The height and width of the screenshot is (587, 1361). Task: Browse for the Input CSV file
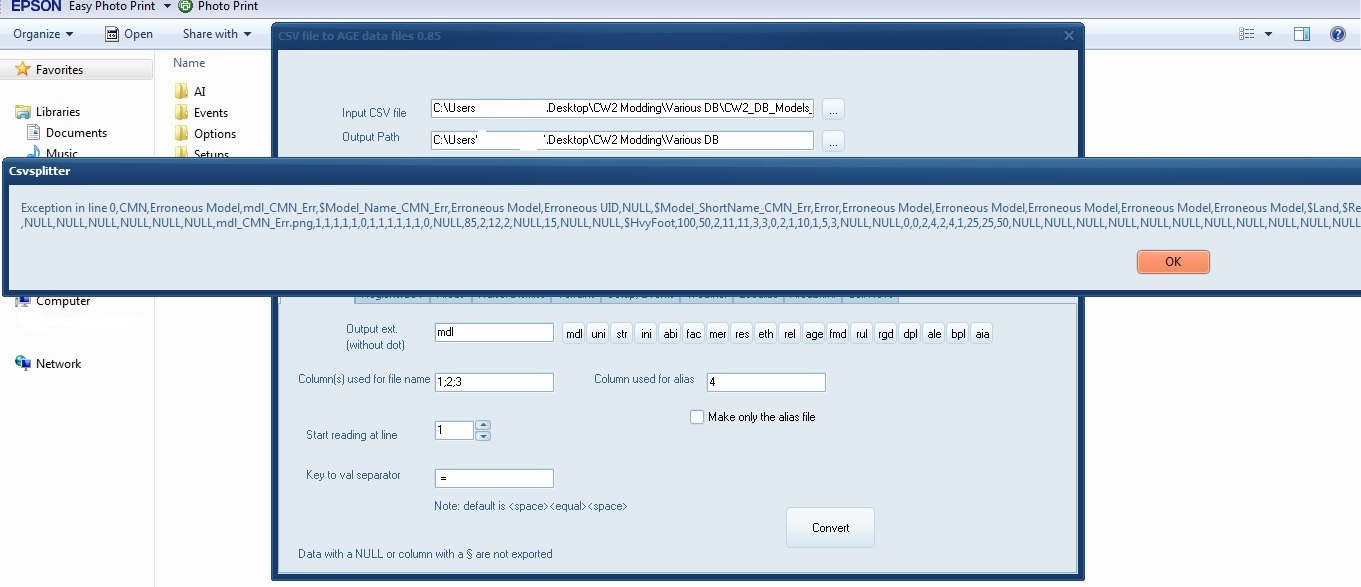(833, 110)
